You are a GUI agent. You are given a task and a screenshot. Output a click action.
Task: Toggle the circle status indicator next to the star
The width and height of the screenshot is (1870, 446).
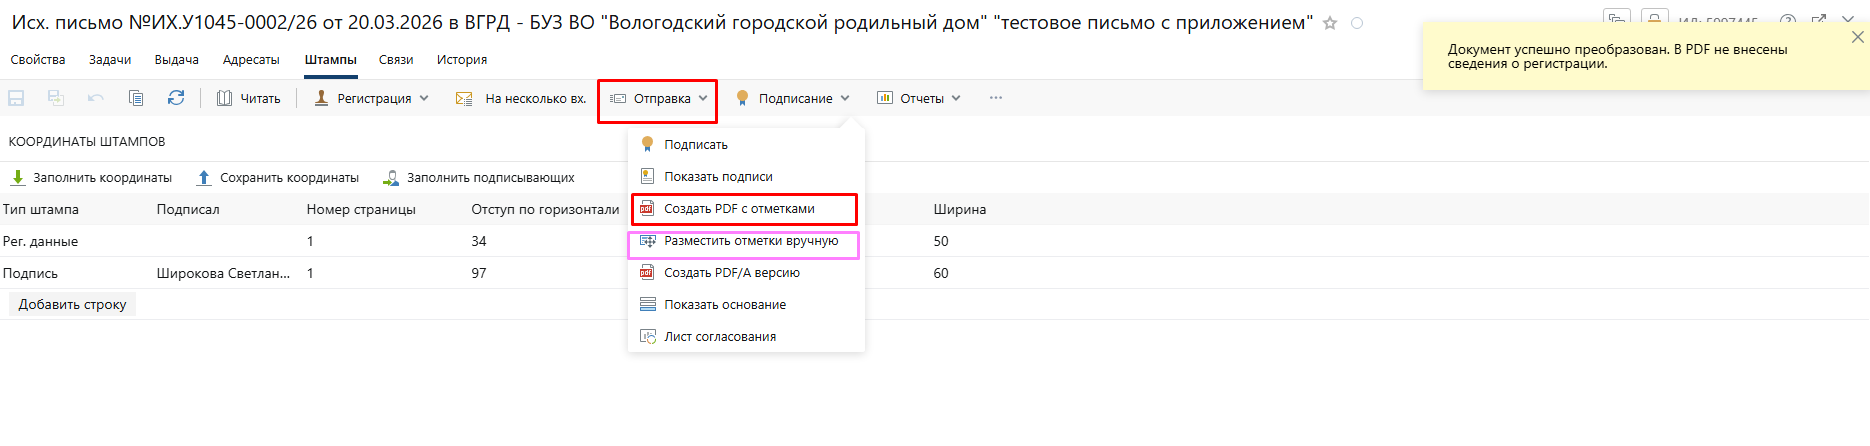[1357, 23]
